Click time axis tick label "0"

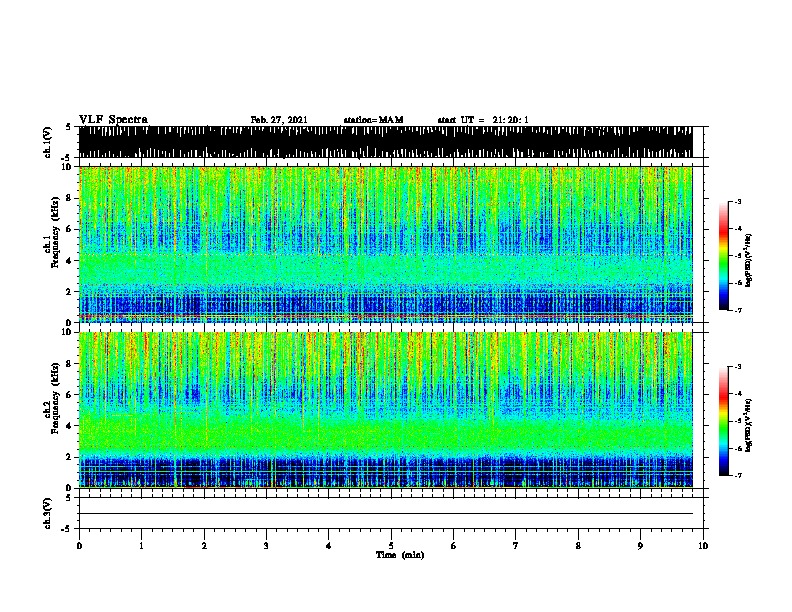[x=79, y=545]
